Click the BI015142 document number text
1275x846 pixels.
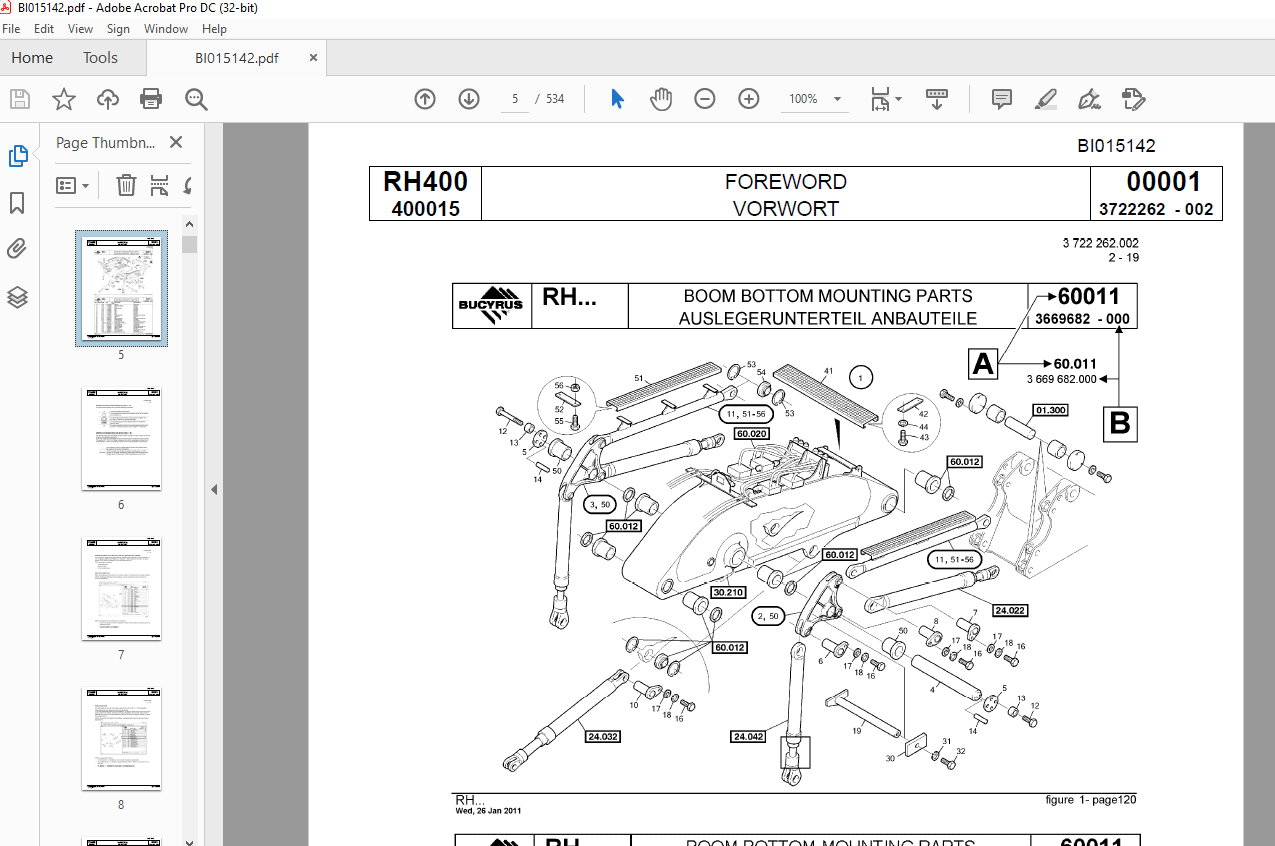click(x=1116, y=146)
